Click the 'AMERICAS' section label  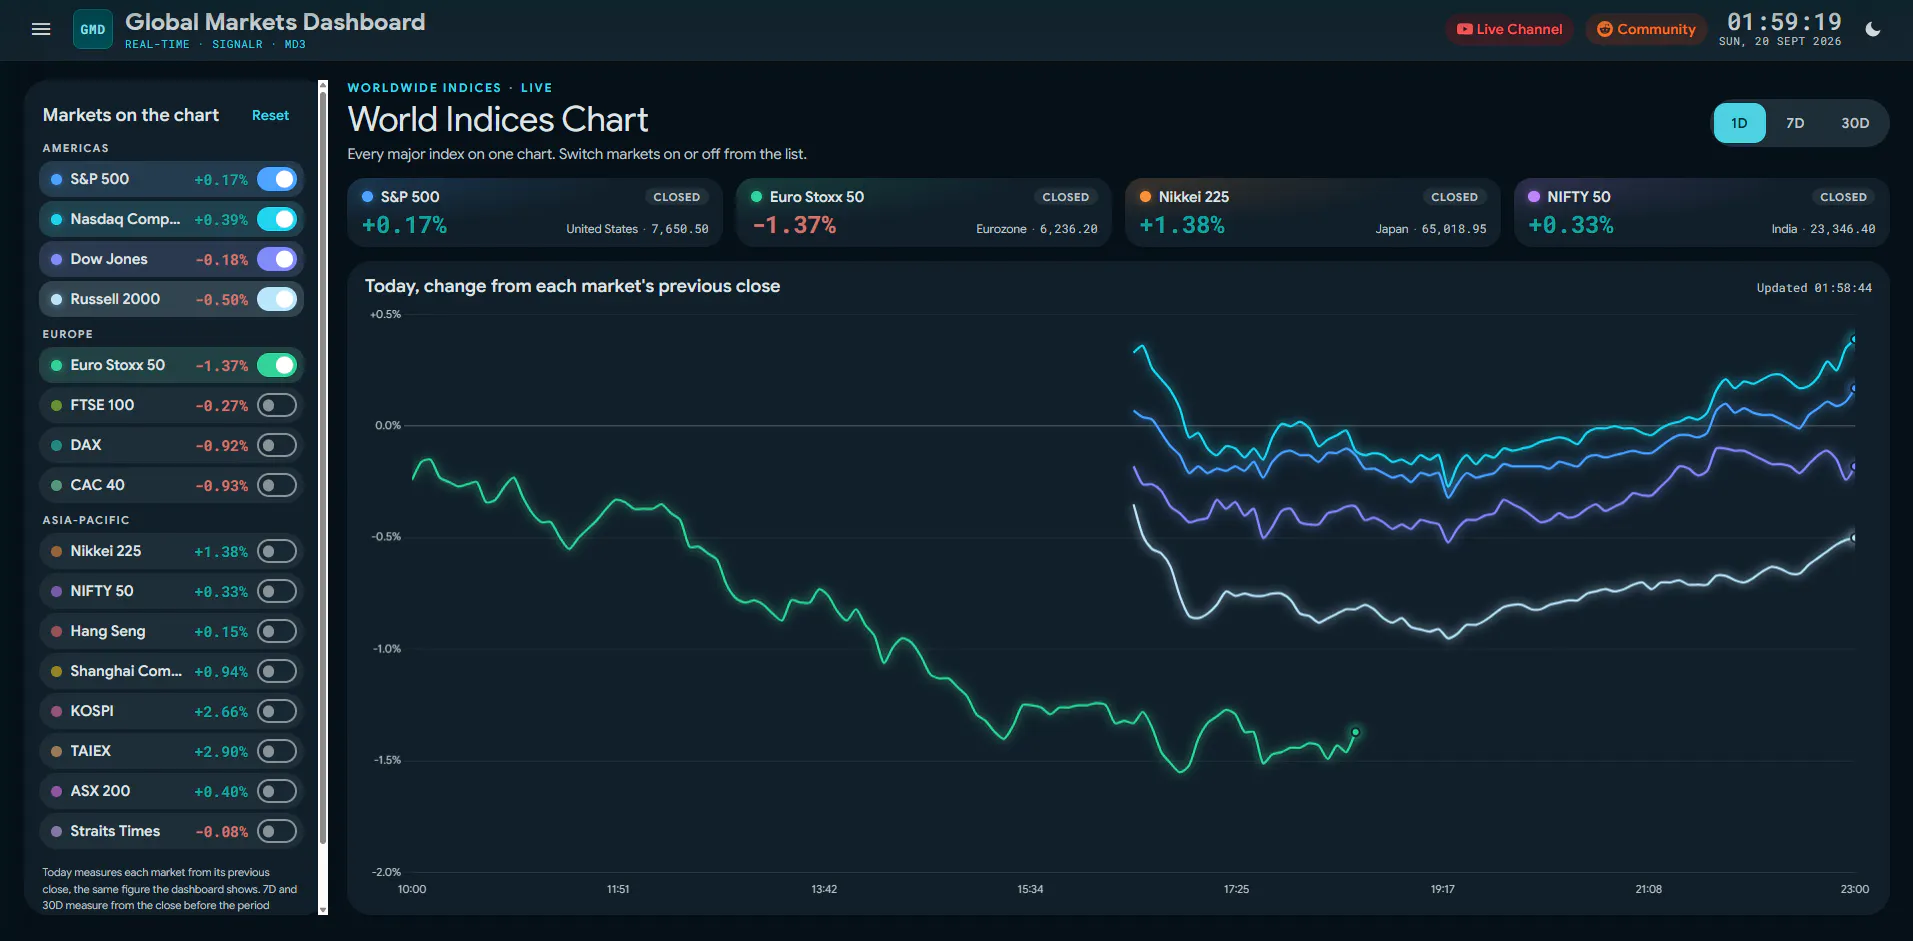76,148
